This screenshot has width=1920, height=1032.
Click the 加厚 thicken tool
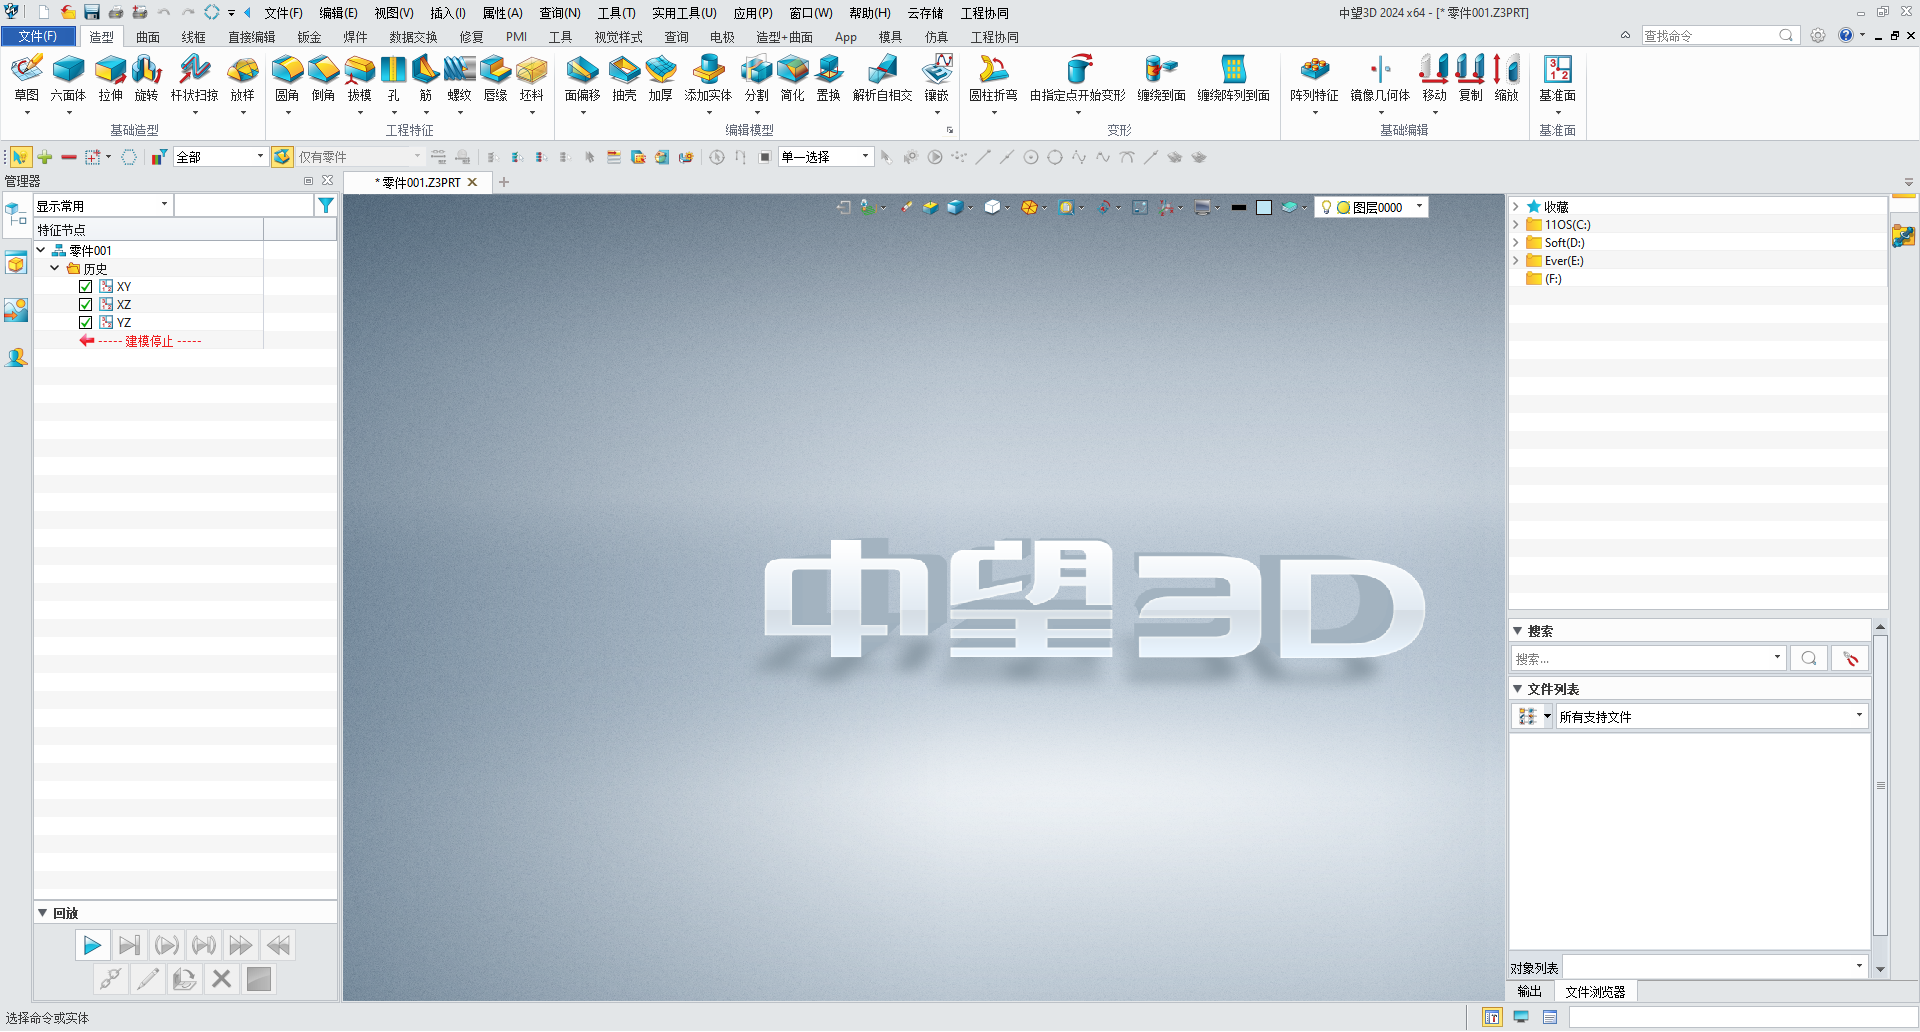pyautogui.click(x=660, y=78)
